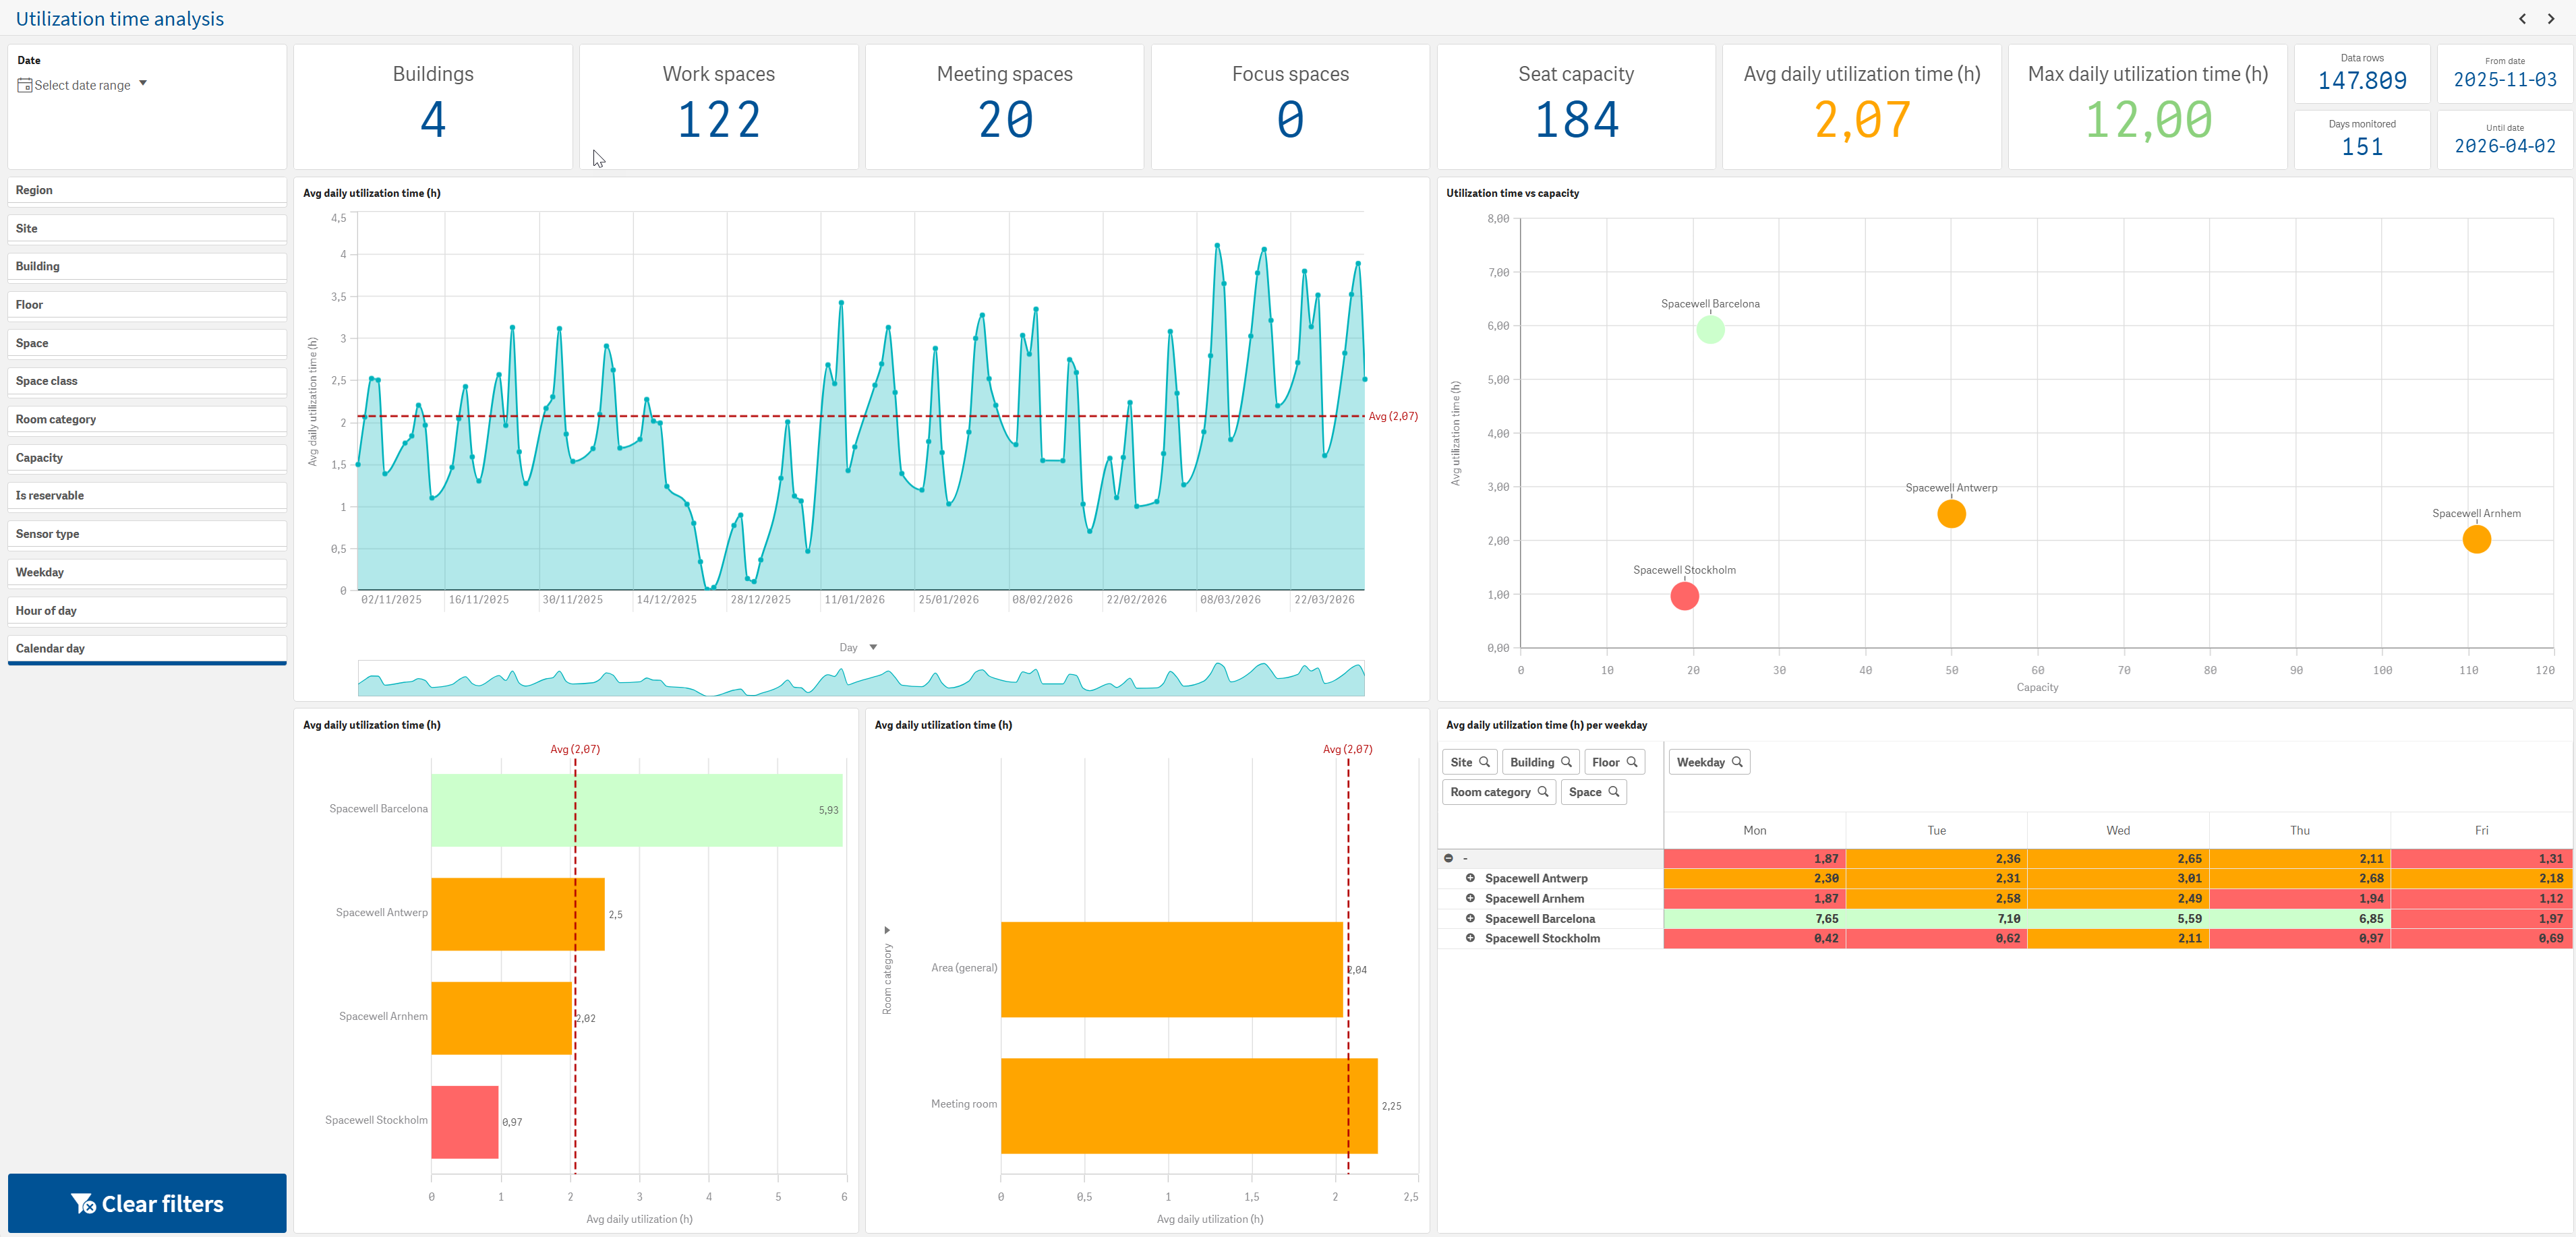Click the Clear filters button
The image size is (2576, 1237).
(x=147, y=1203)
